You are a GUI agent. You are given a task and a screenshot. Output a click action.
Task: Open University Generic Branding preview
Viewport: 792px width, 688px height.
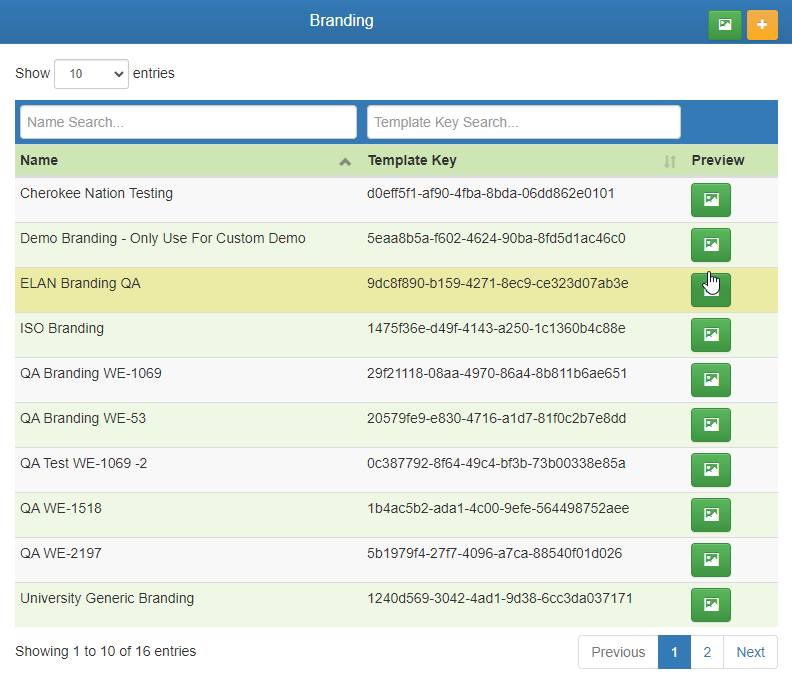point(710,605)
